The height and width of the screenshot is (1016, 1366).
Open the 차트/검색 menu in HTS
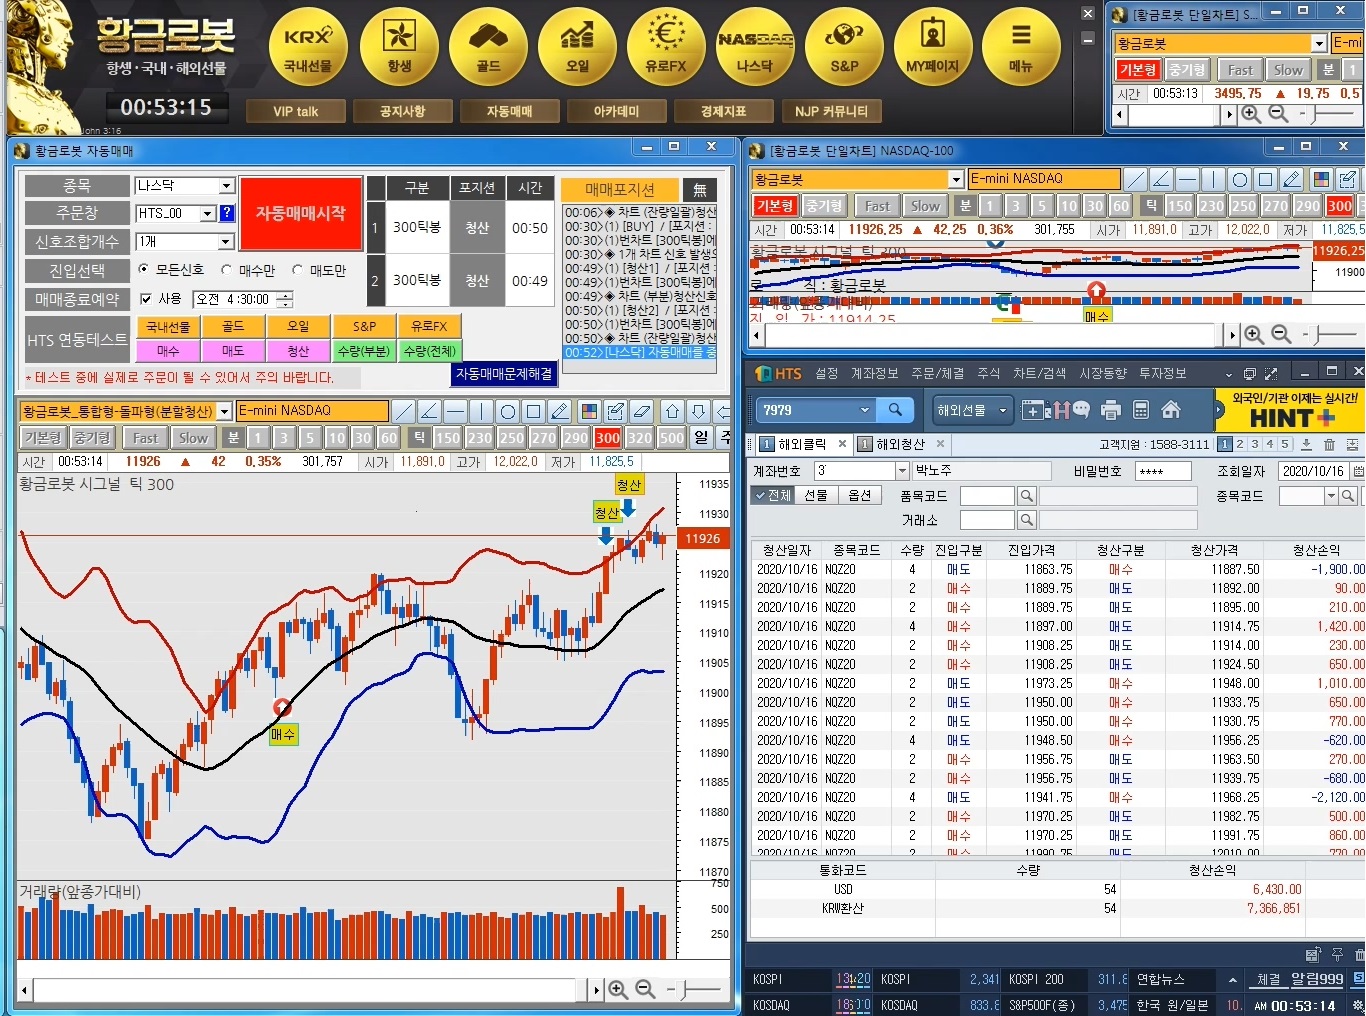point(1039,373)
